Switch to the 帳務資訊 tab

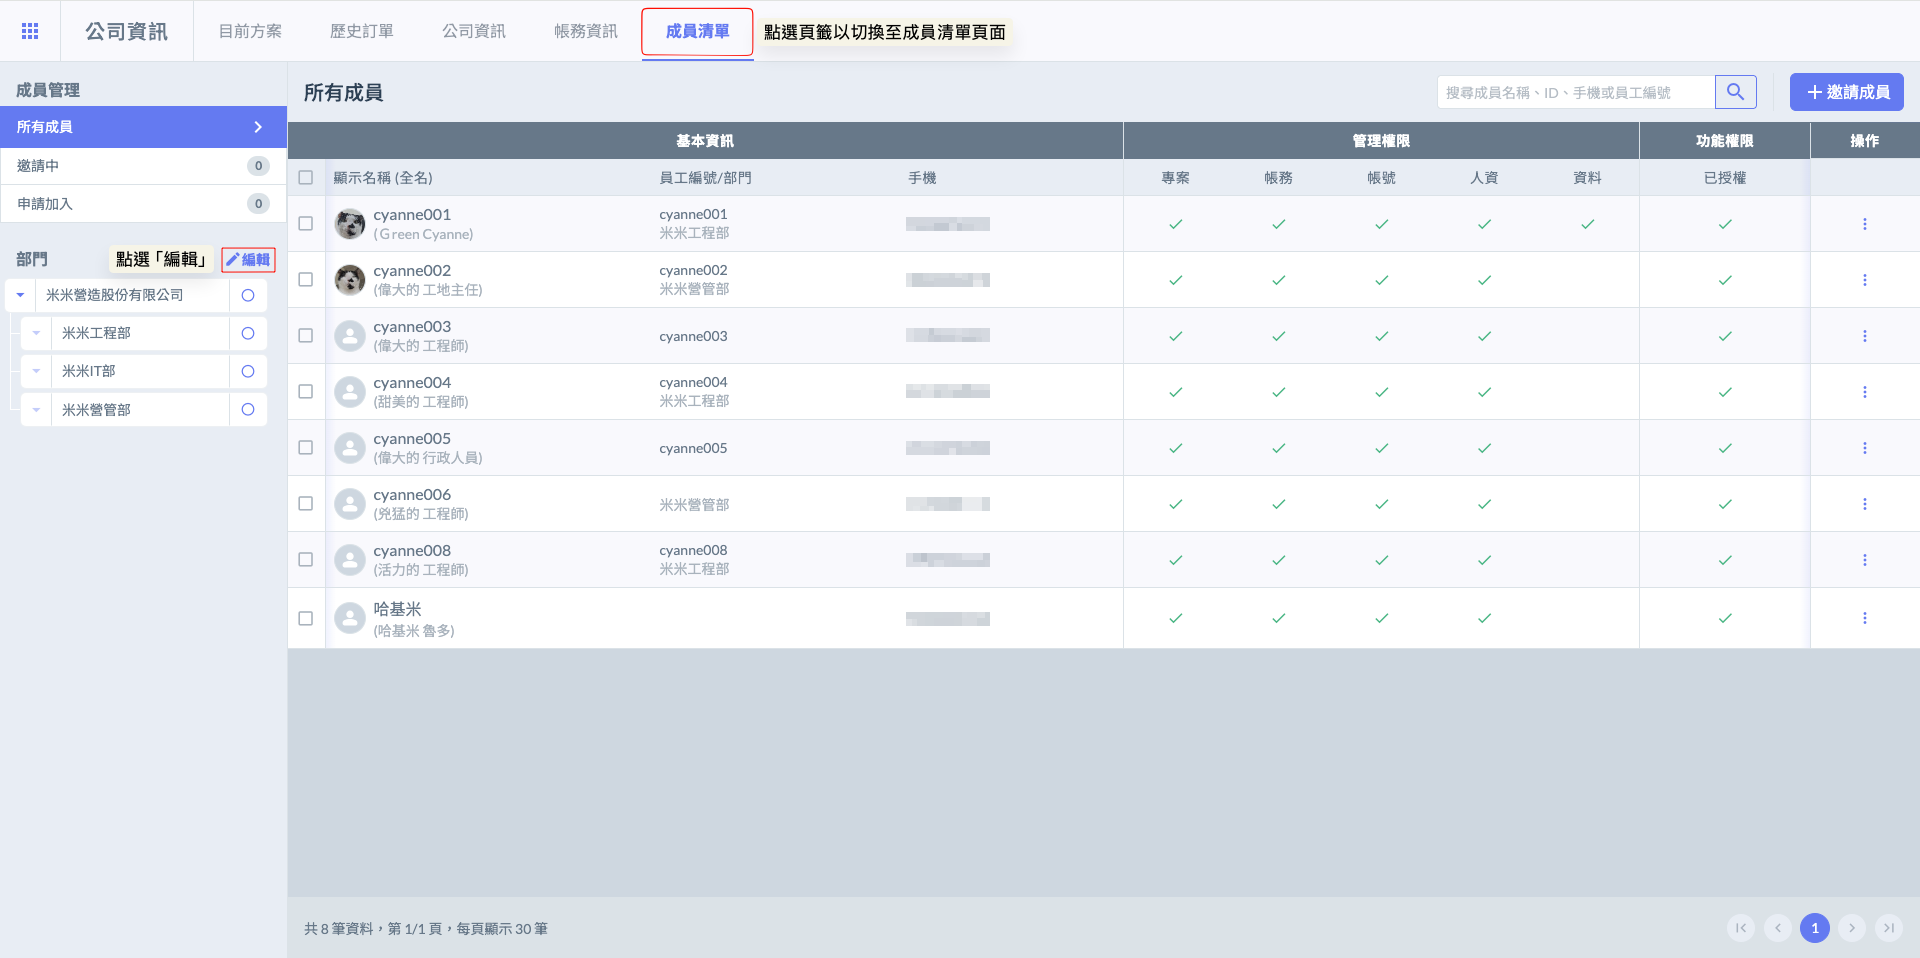585,31
